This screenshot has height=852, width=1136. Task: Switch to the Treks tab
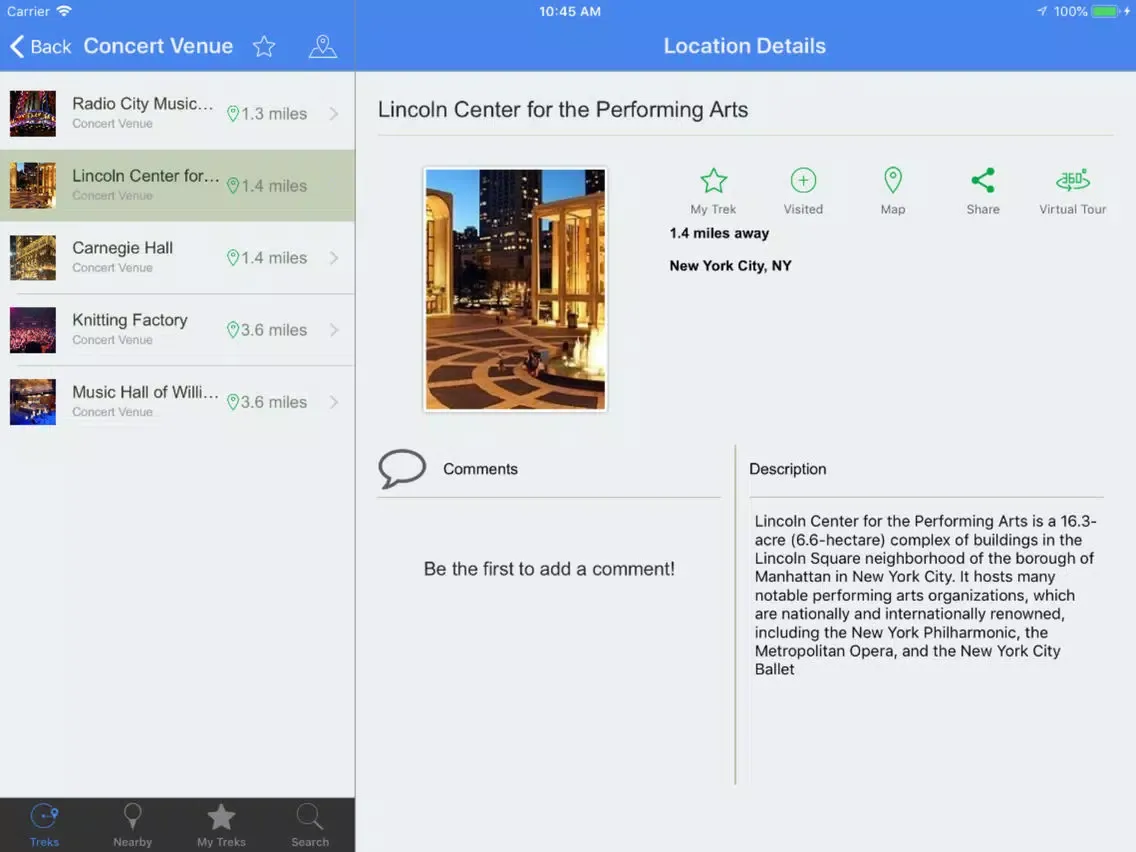click(x=44, y=825)
